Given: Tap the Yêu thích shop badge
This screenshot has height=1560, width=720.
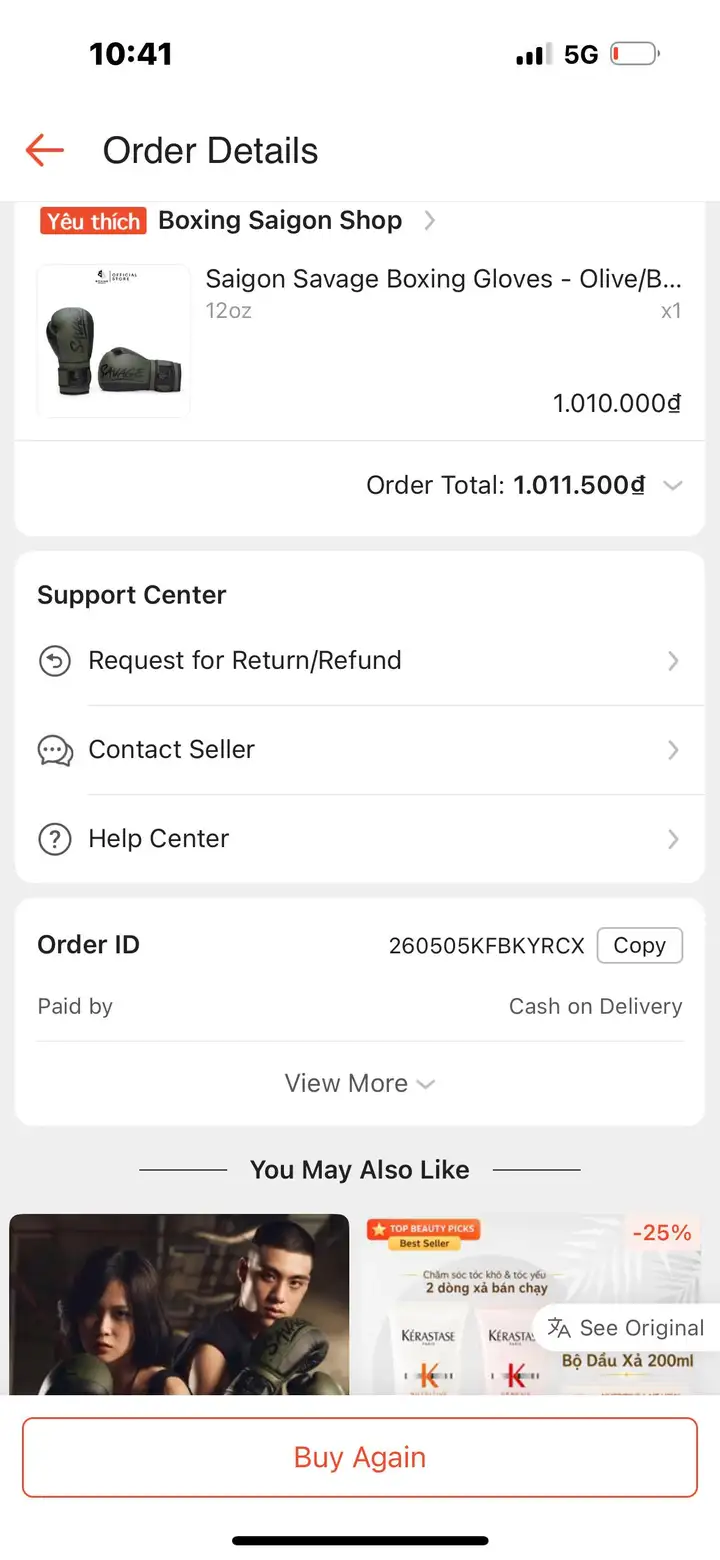Looking at the screenshot, I should click(93, 221).
